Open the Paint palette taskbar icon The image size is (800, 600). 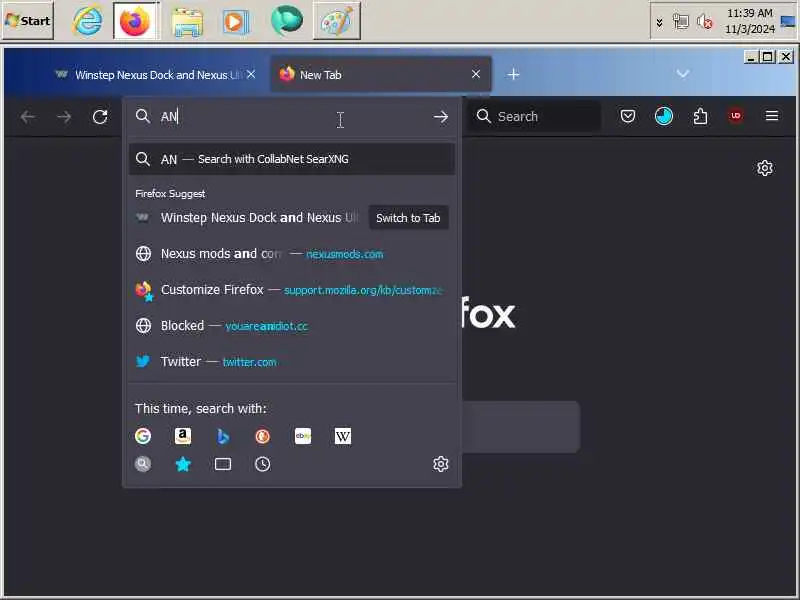tap(337, 21)
